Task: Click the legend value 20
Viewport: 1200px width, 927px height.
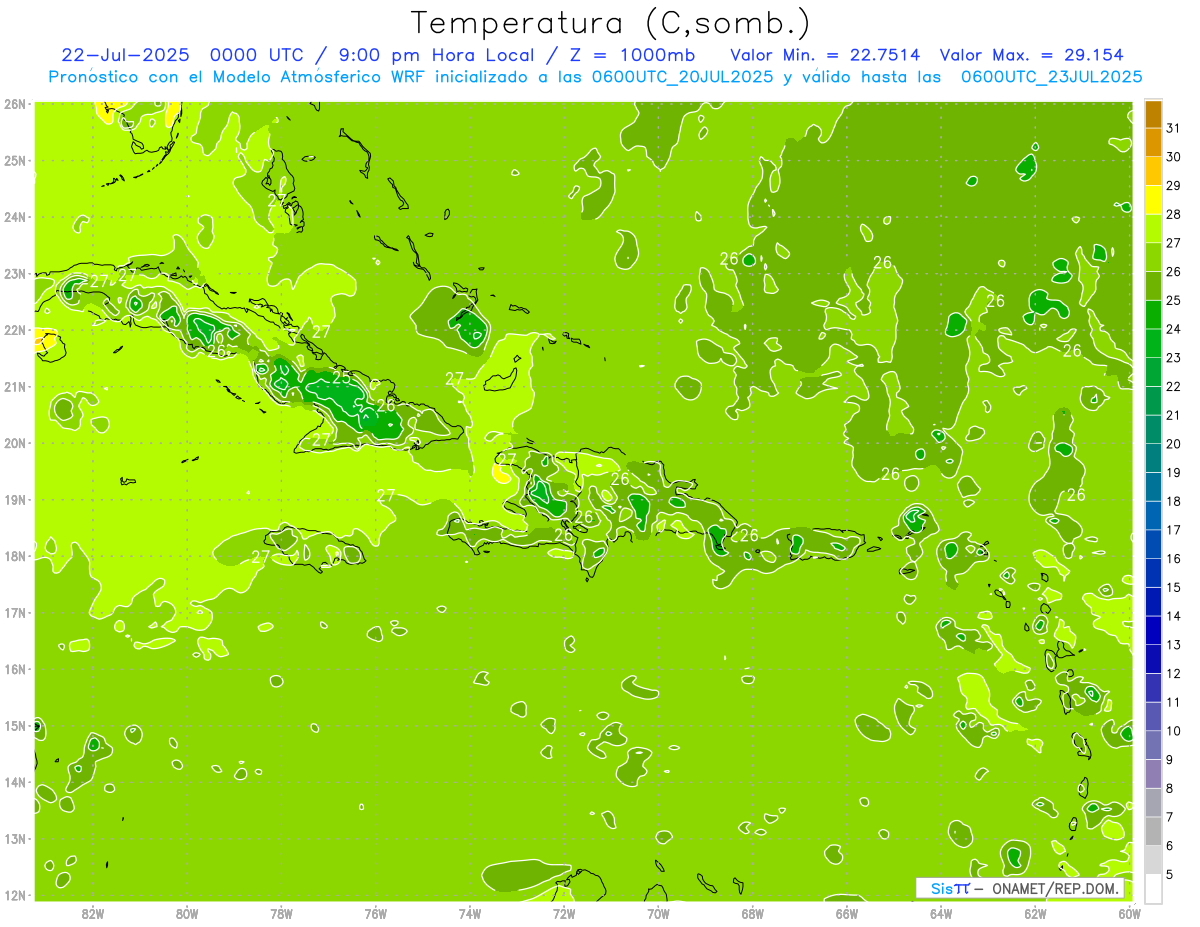Action: click(x=1173, y=444)
